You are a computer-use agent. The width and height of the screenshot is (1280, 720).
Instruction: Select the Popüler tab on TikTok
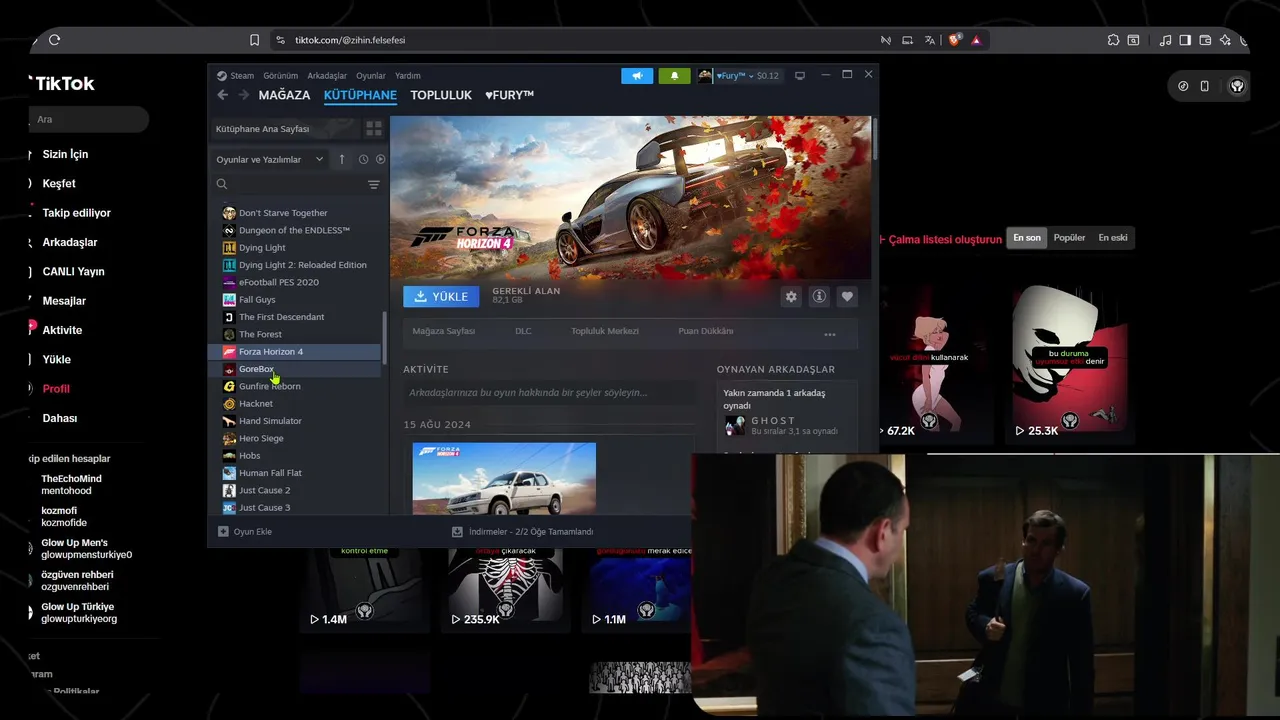[1069, 238]
